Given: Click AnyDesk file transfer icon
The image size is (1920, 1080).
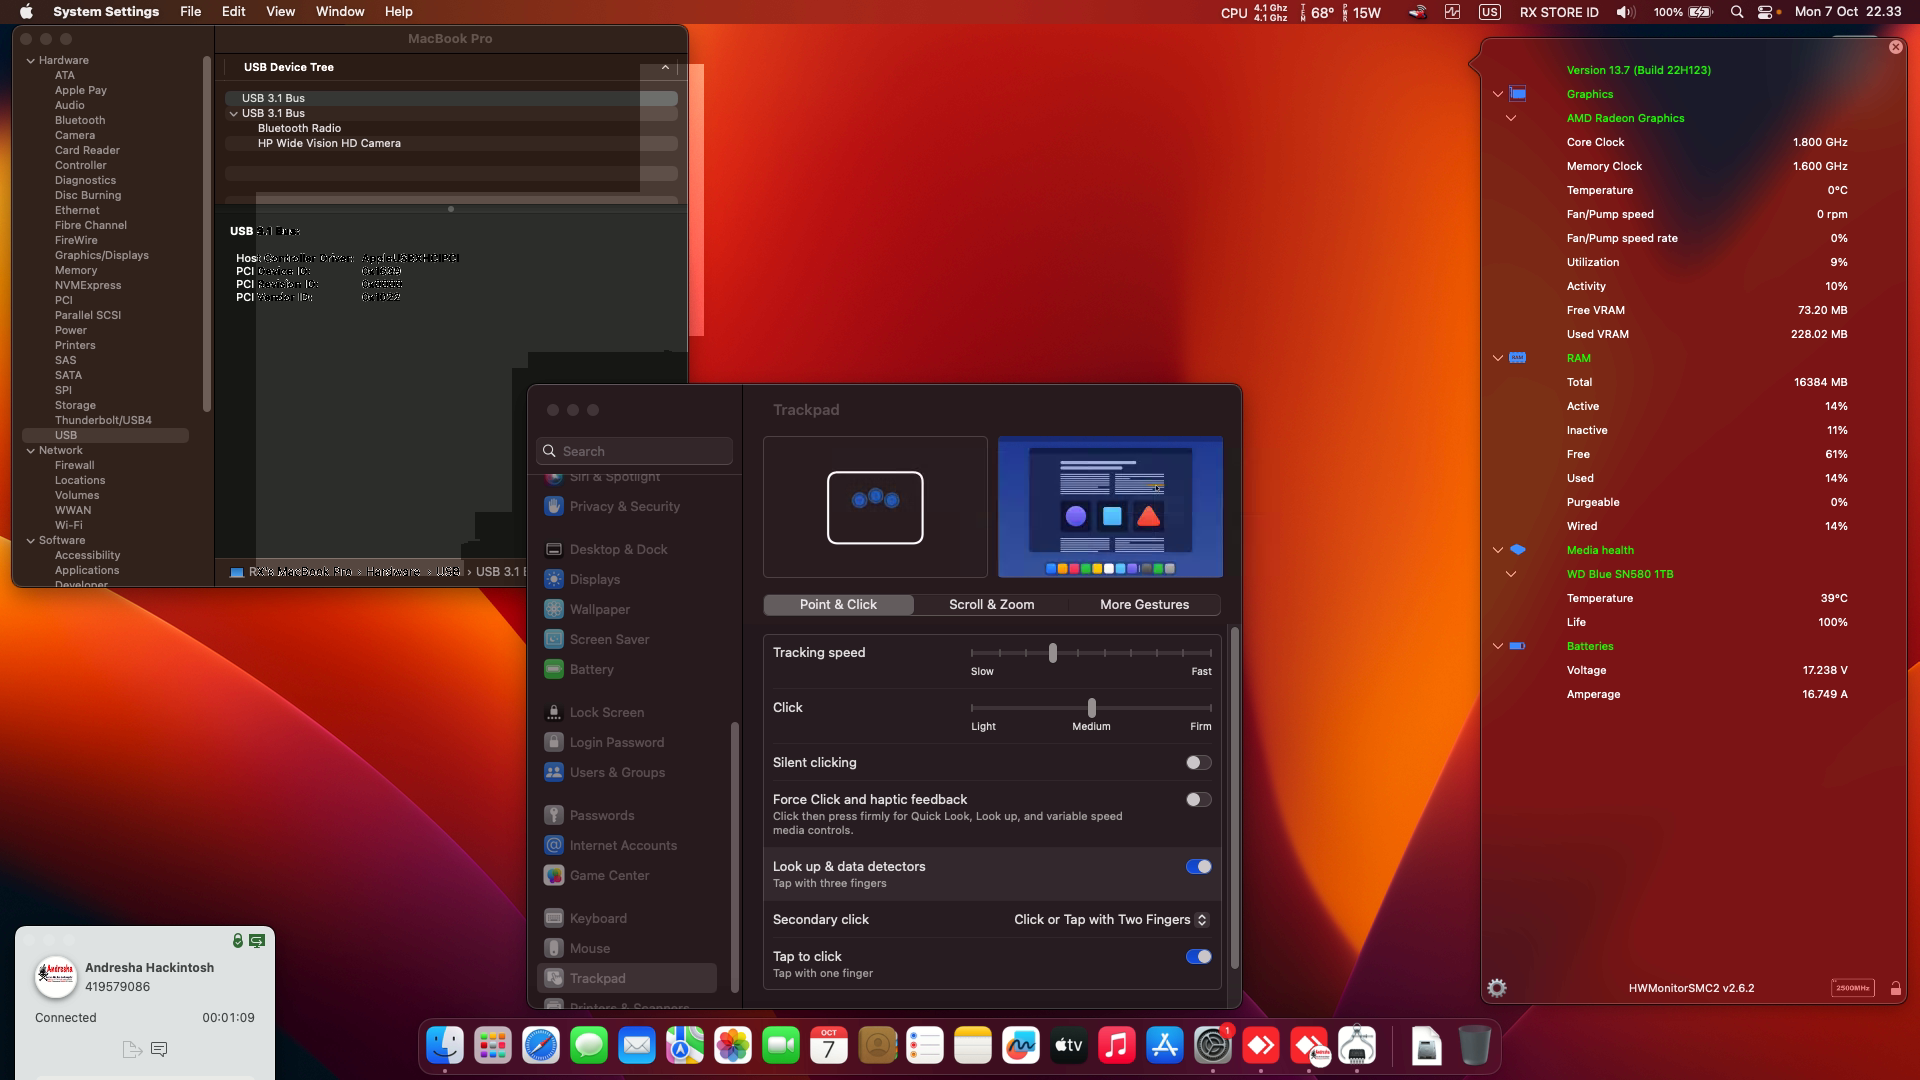Looking at the screenshot, I should pos(131,1049).
